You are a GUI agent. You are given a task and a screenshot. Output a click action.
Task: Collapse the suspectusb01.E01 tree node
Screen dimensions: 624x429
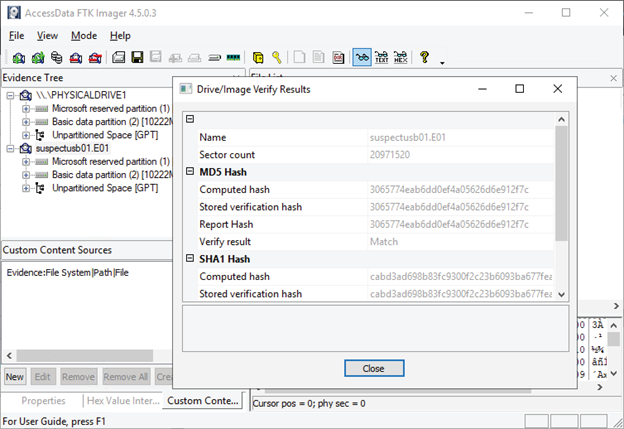(10, 148)
